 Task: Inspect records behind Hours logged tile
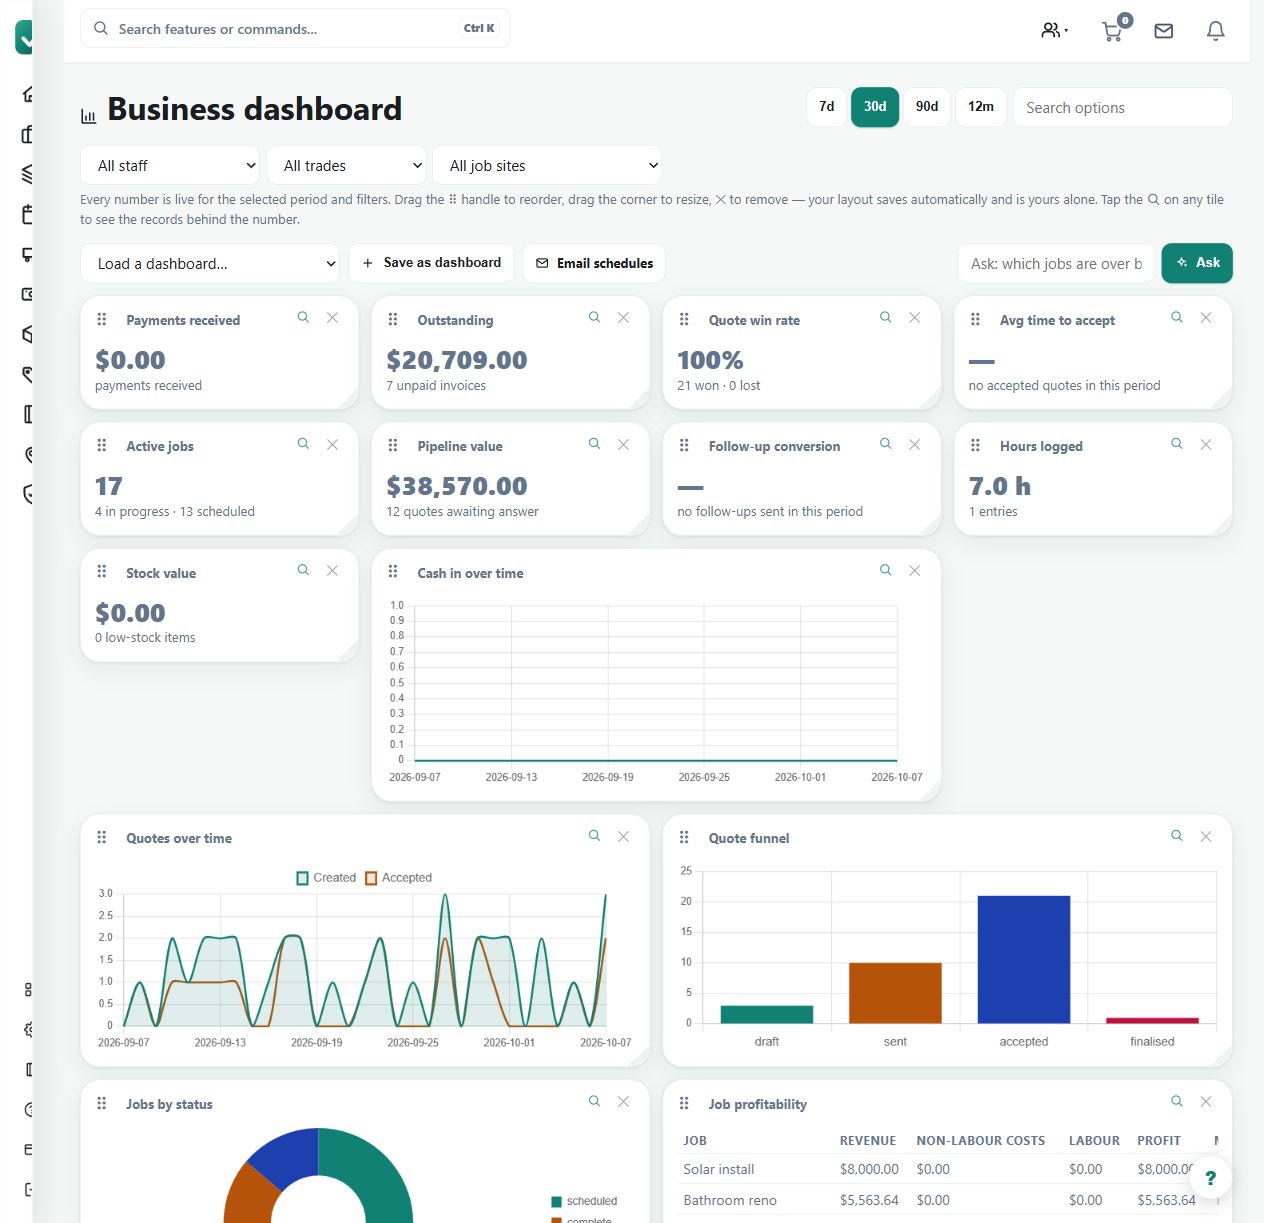(1177, 443)
